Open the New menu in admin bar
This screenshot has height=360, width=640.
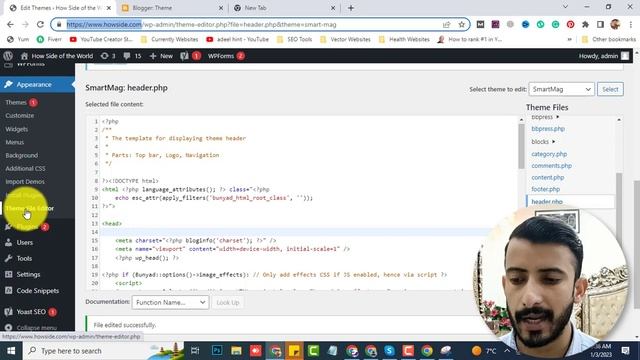pos(161,56)
